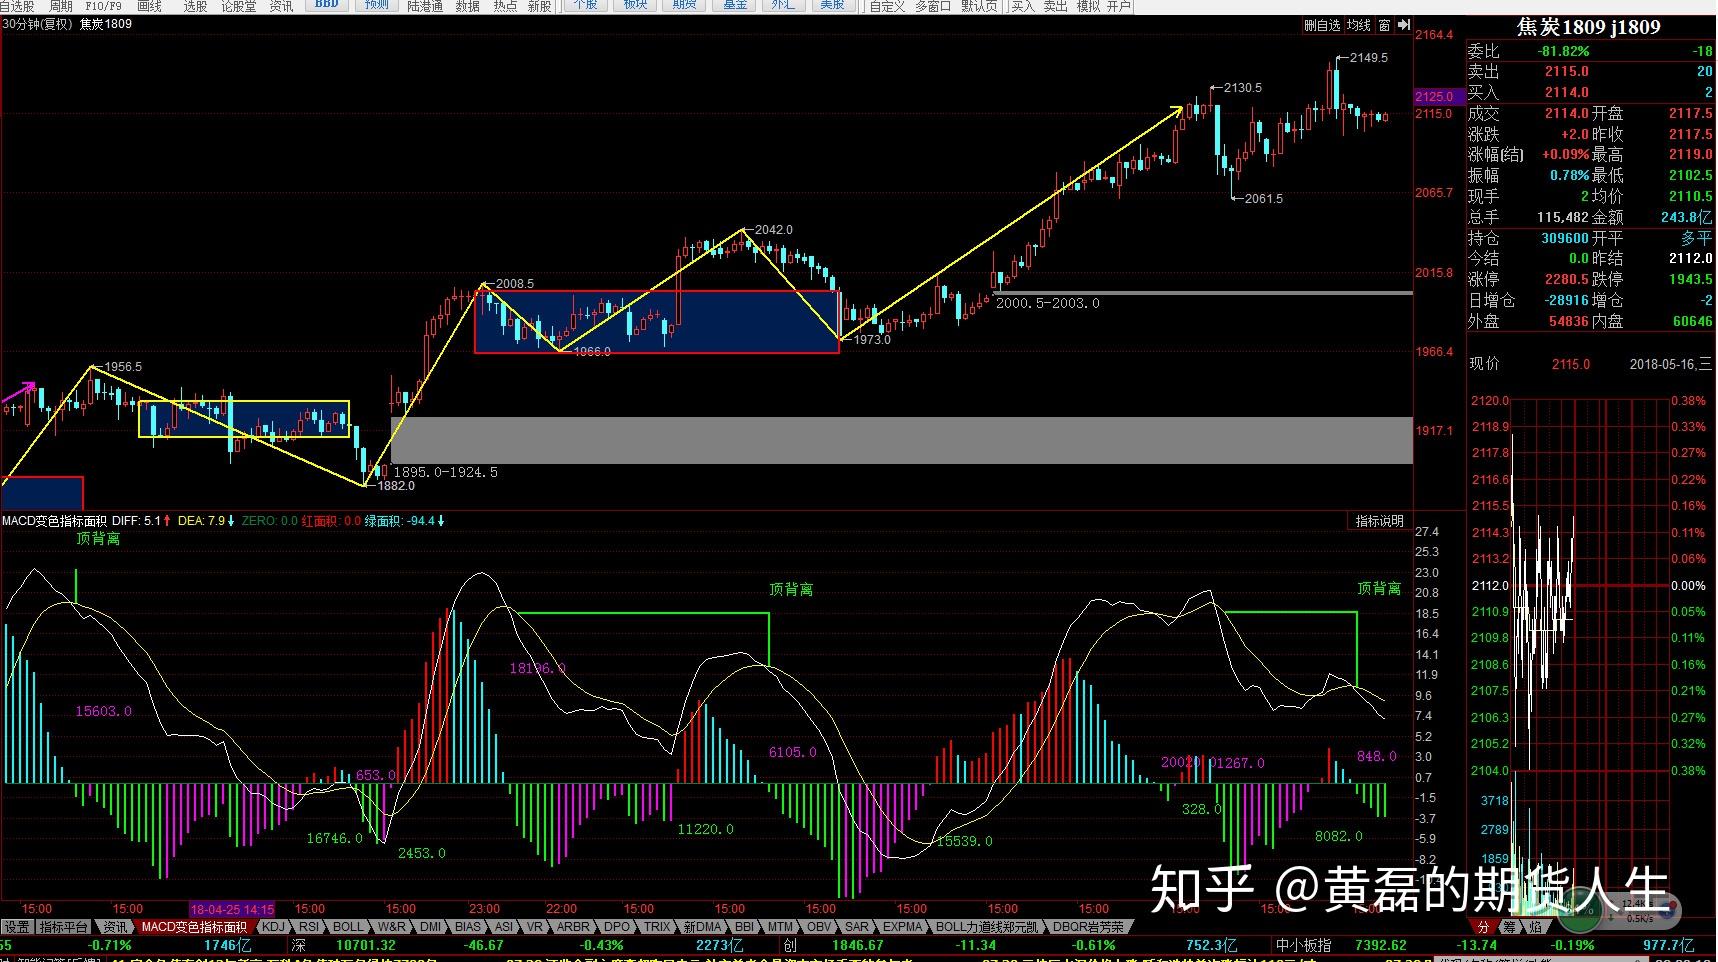
Task: Click 默认页 default page in top toolbar
Action: 979,6
